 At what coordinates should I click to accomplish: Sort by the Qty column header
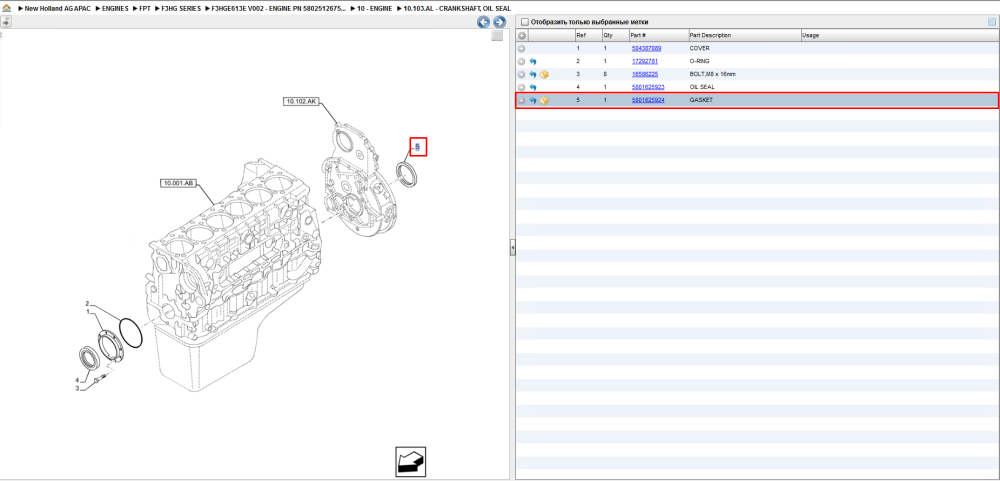[615, 36]
